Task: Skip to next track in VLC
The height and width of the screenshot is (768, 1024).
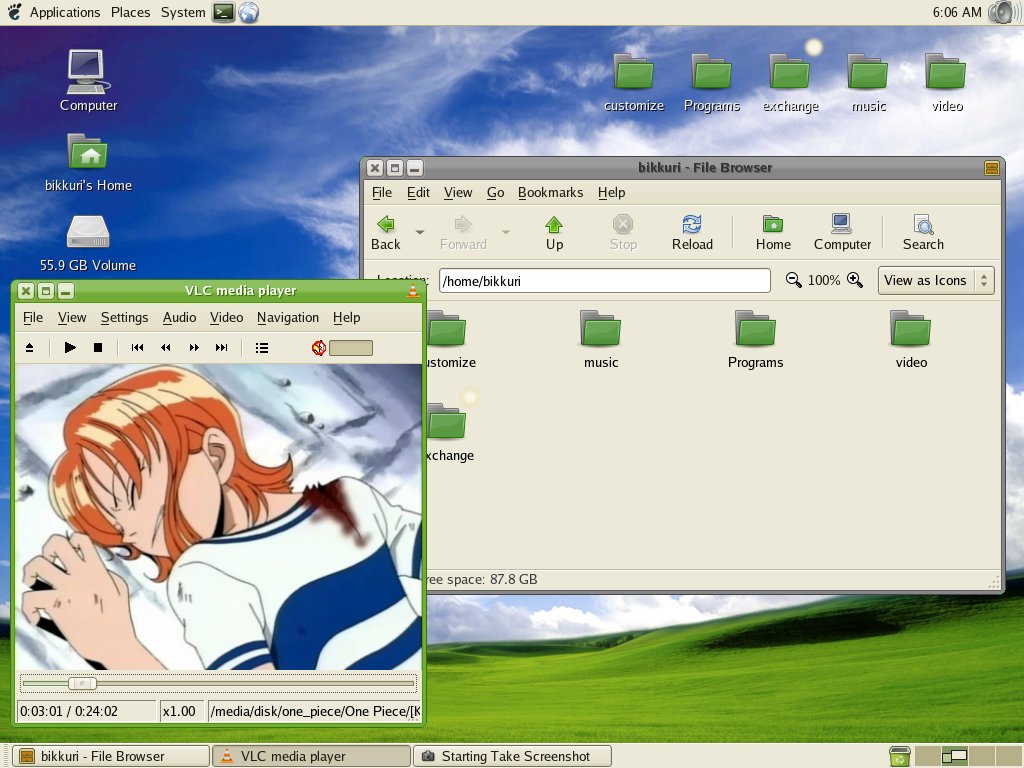Action: (222, 348)
